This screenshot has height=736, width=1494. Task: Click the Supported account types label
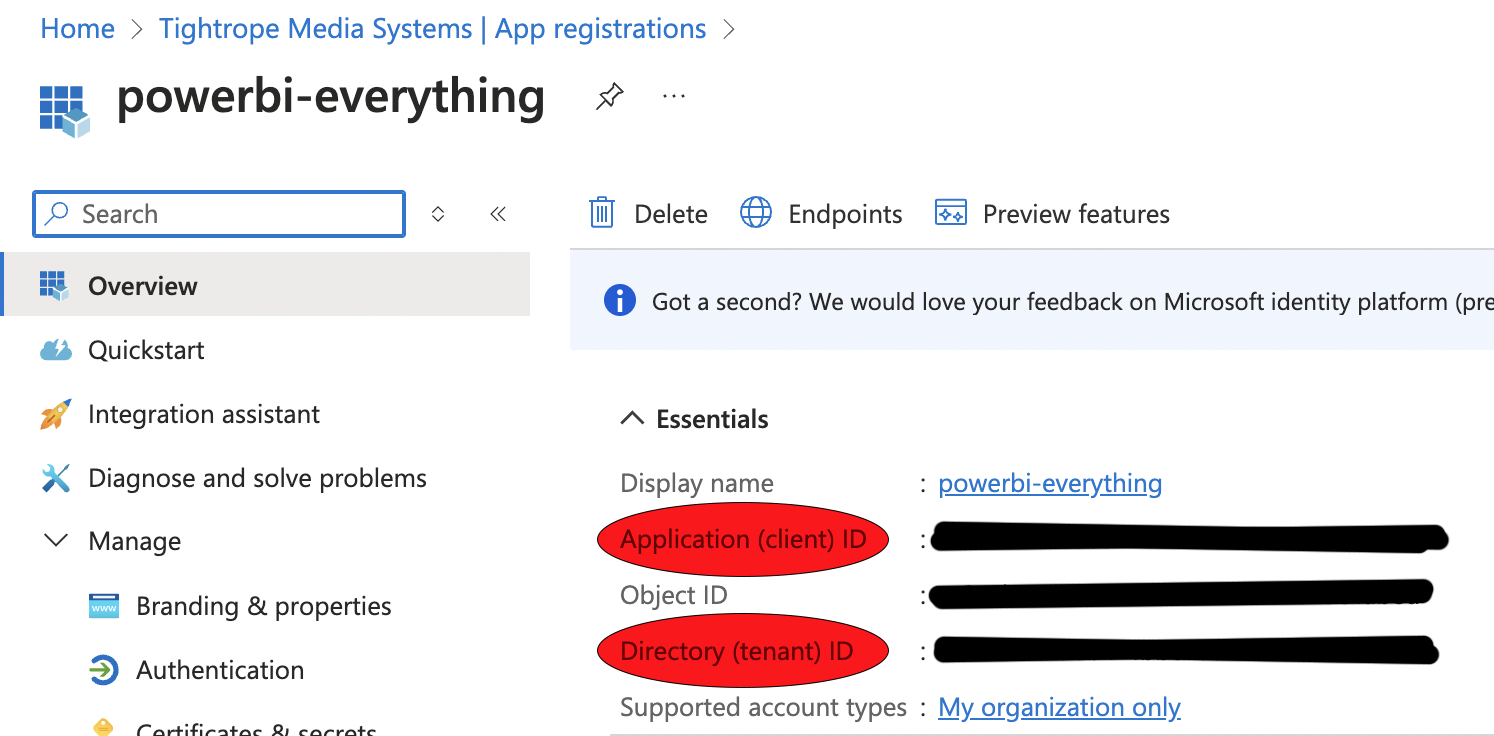(763, 707)
